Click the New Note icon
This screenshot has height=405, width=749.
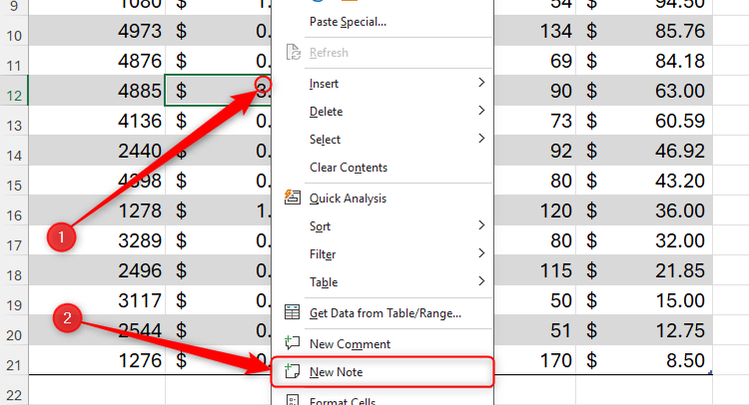292,371
